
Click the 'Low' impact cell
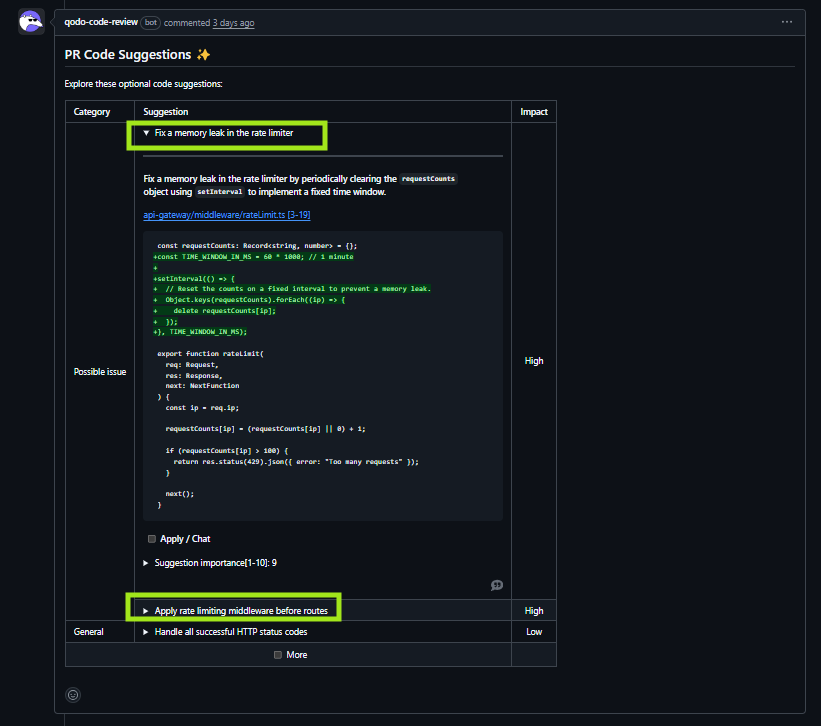coord(534,632)
